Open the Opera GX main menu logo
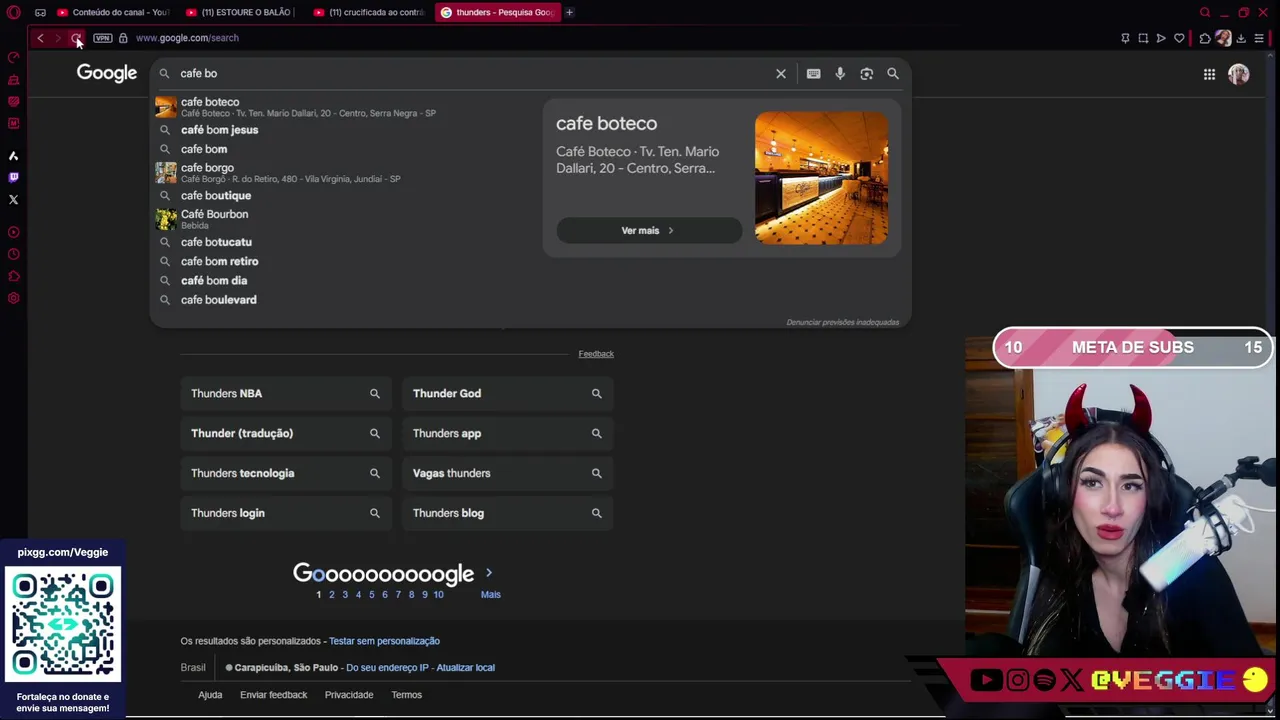This screenshot has height=720, width=1280. [14, 12]
